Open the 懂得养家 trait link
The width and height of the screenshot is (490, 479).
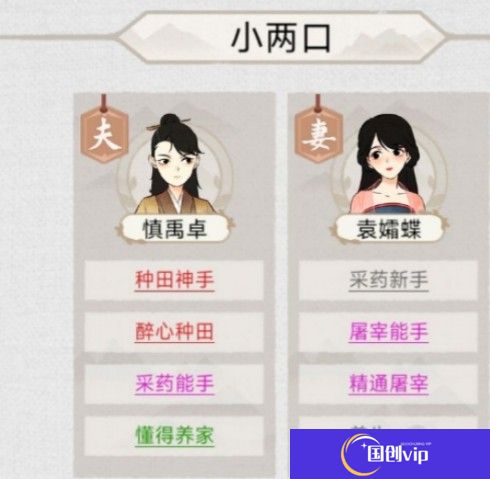[174, 436]
